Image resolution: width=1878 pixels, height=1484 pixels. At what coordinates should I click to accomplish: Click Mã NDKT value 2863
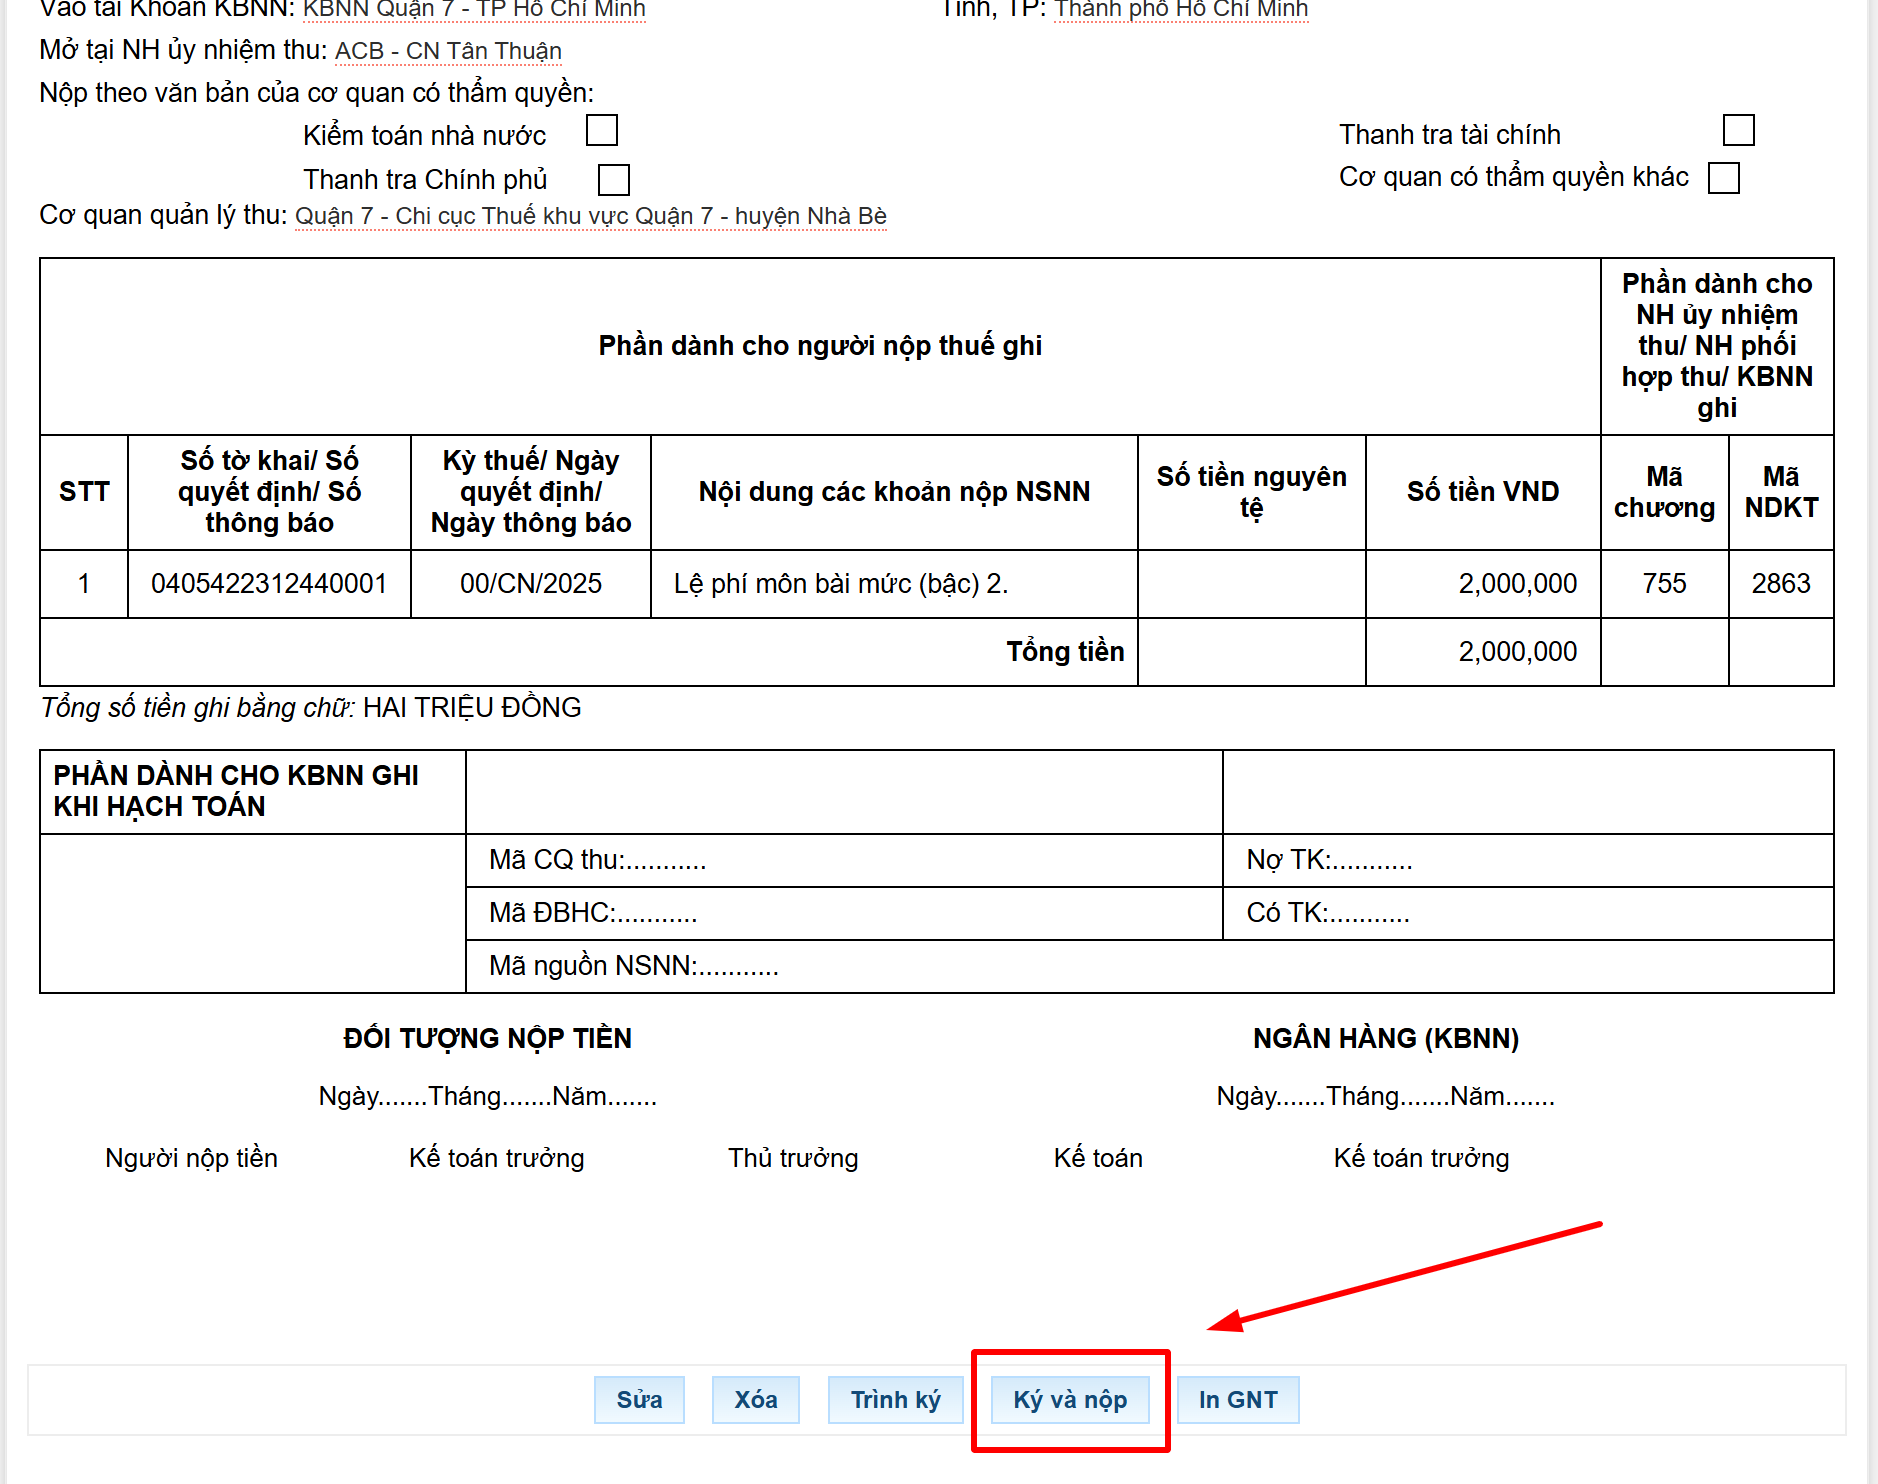[x=1781, y=583]
